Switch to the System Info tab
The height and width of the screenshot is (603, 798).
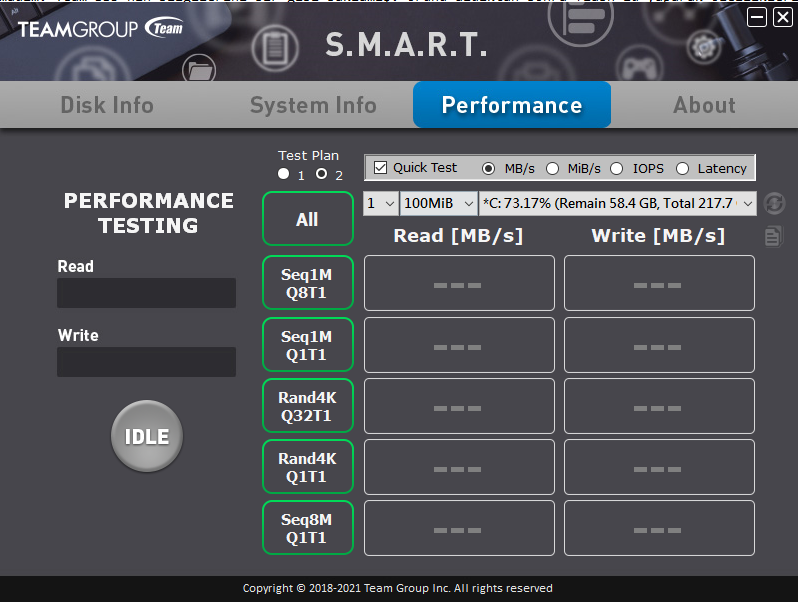tap(313, 105)
